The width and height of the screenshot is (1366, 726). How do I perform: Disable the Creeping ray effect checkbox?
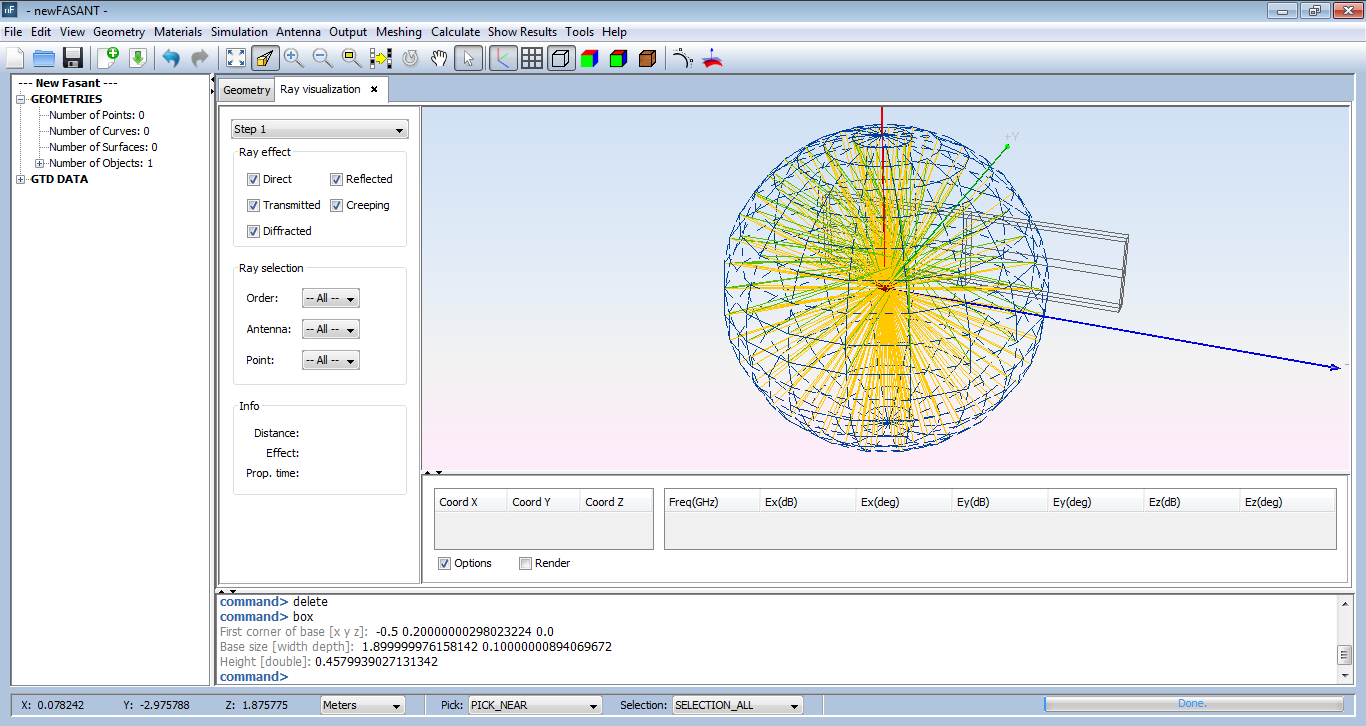(x=337, y=205)
